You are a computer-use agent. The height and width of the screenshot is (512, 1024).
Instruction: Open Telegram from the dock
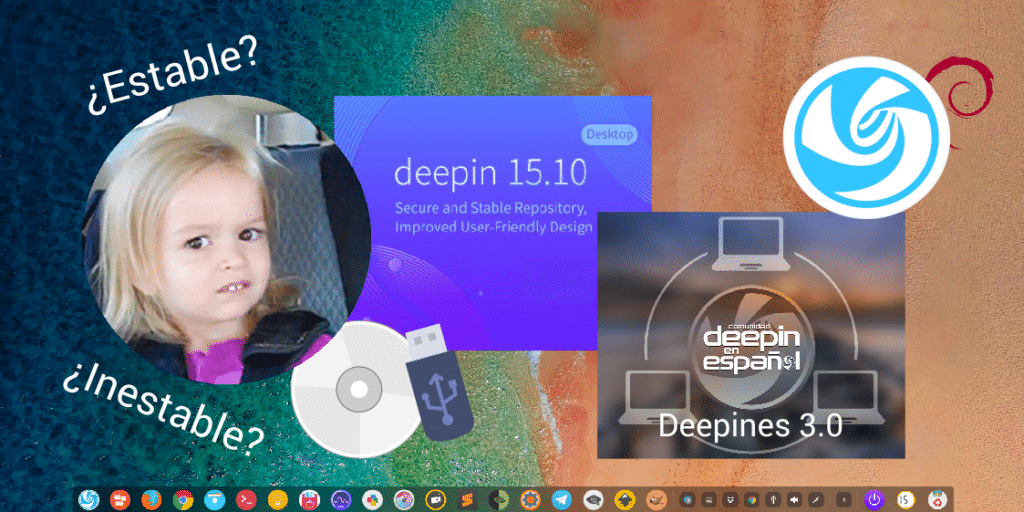(561, 498)
